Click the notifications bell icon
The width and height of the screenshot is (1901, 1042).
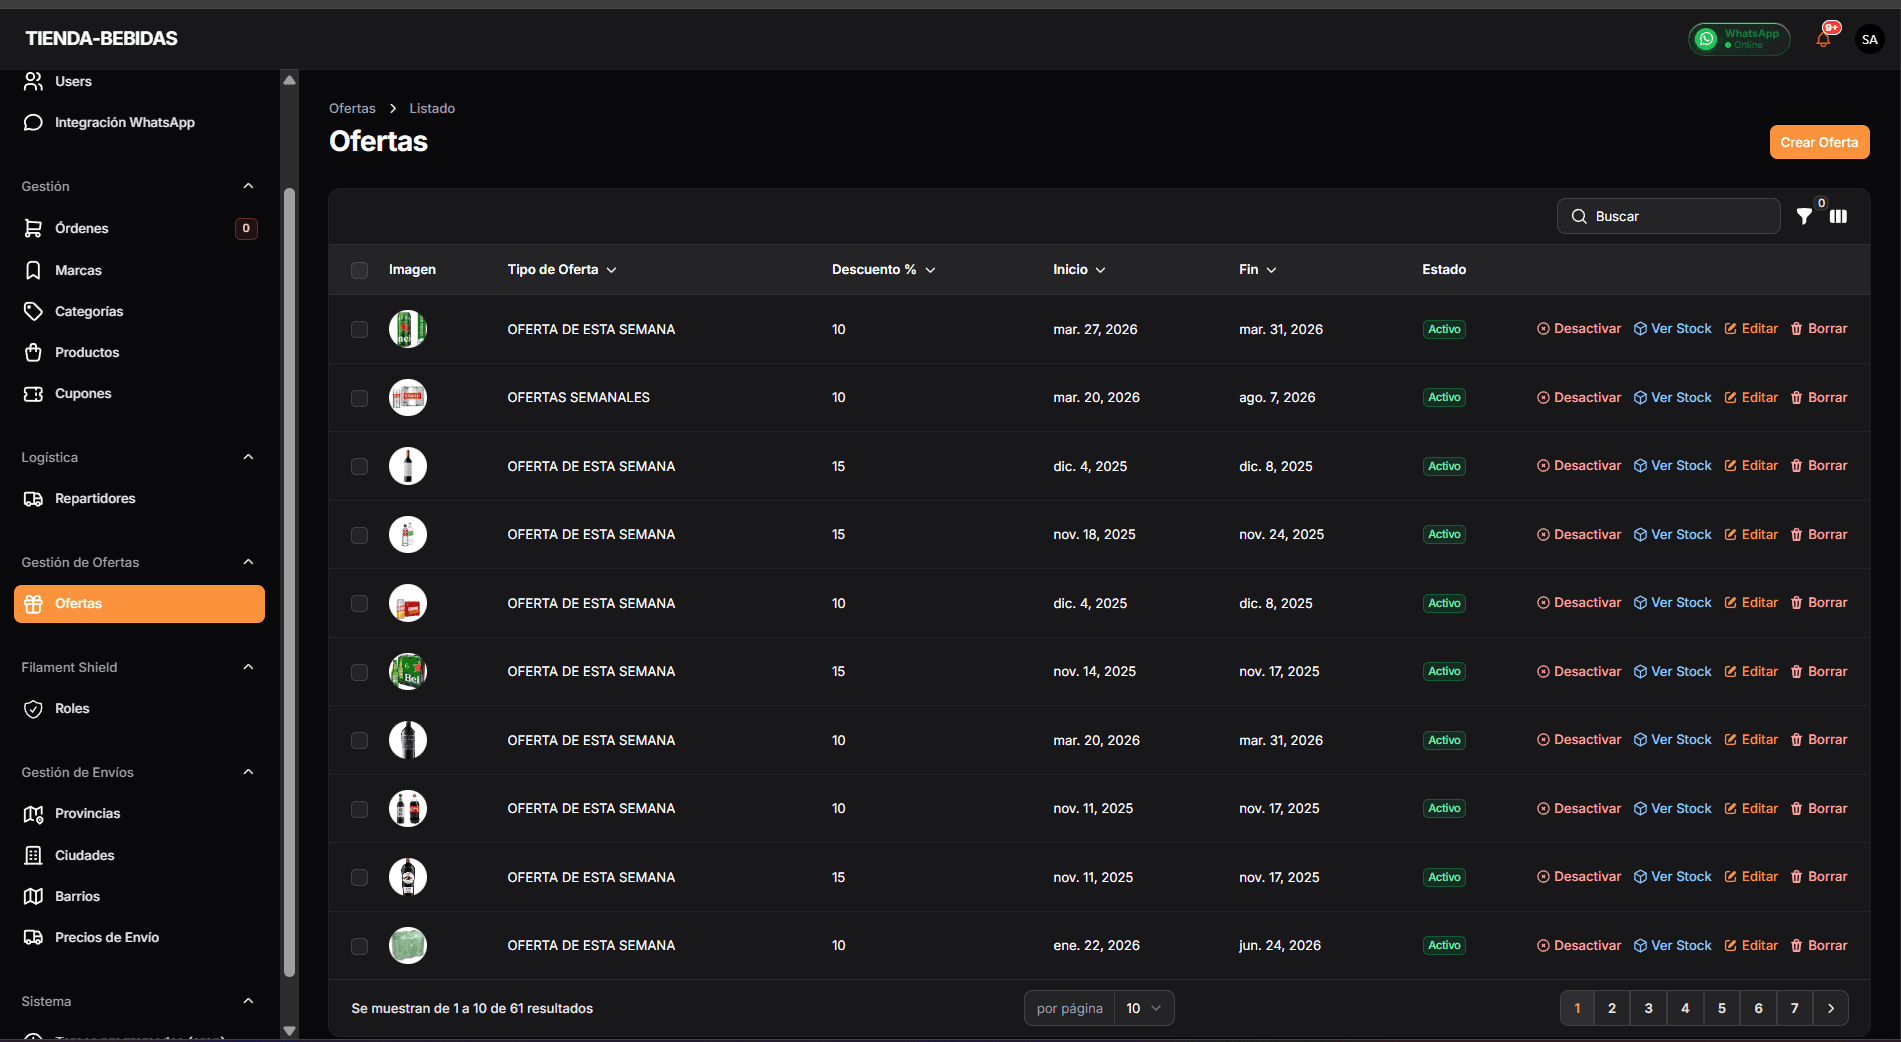pyautogui.click(x=1823, y=40)
